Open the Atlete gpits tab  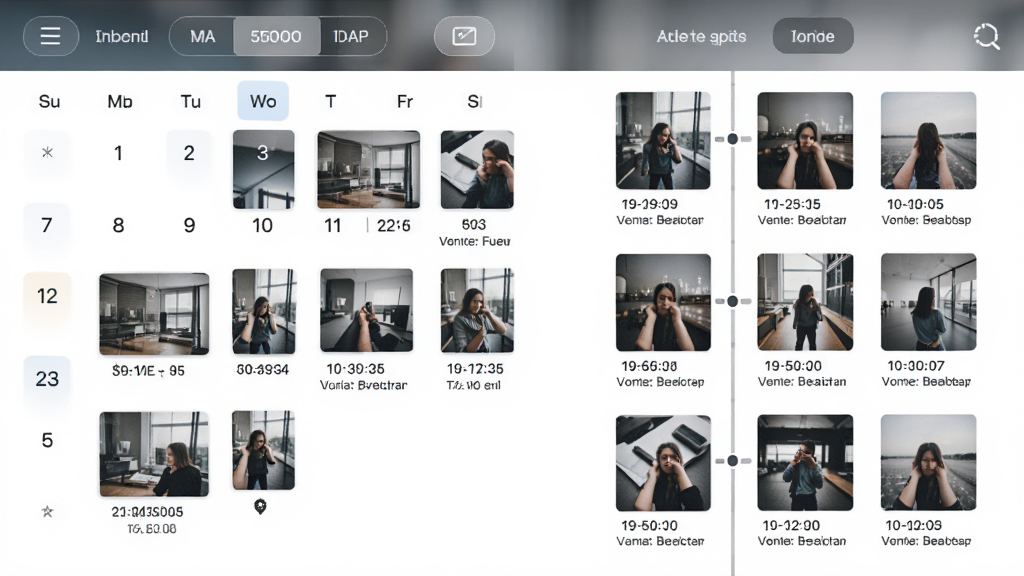click(x=701, y=36)
